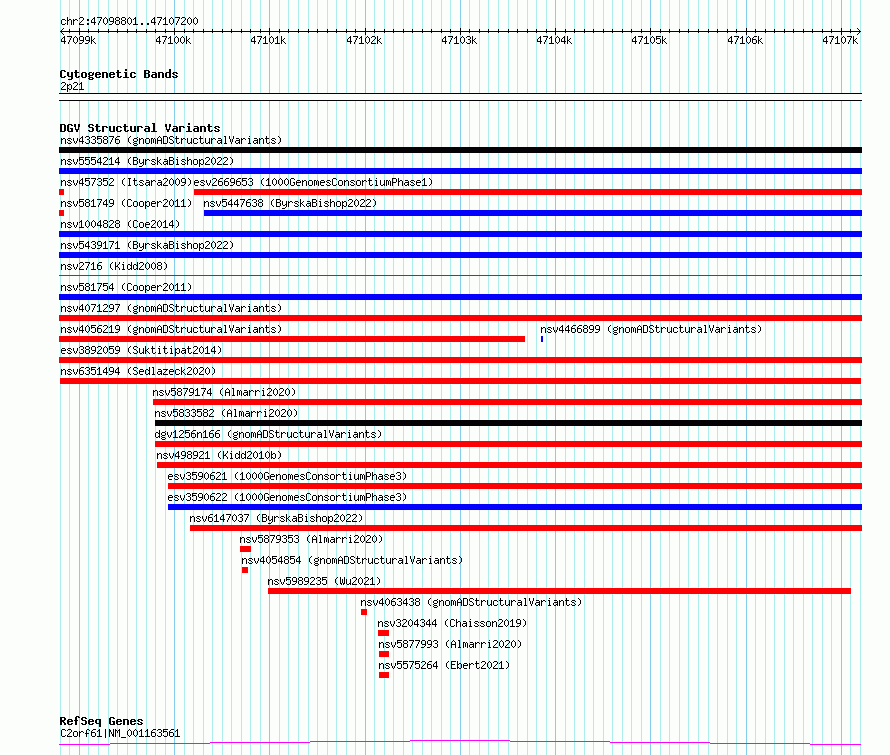Select nsv6147037 ByrskaBishop2022 label

(276, 518)
